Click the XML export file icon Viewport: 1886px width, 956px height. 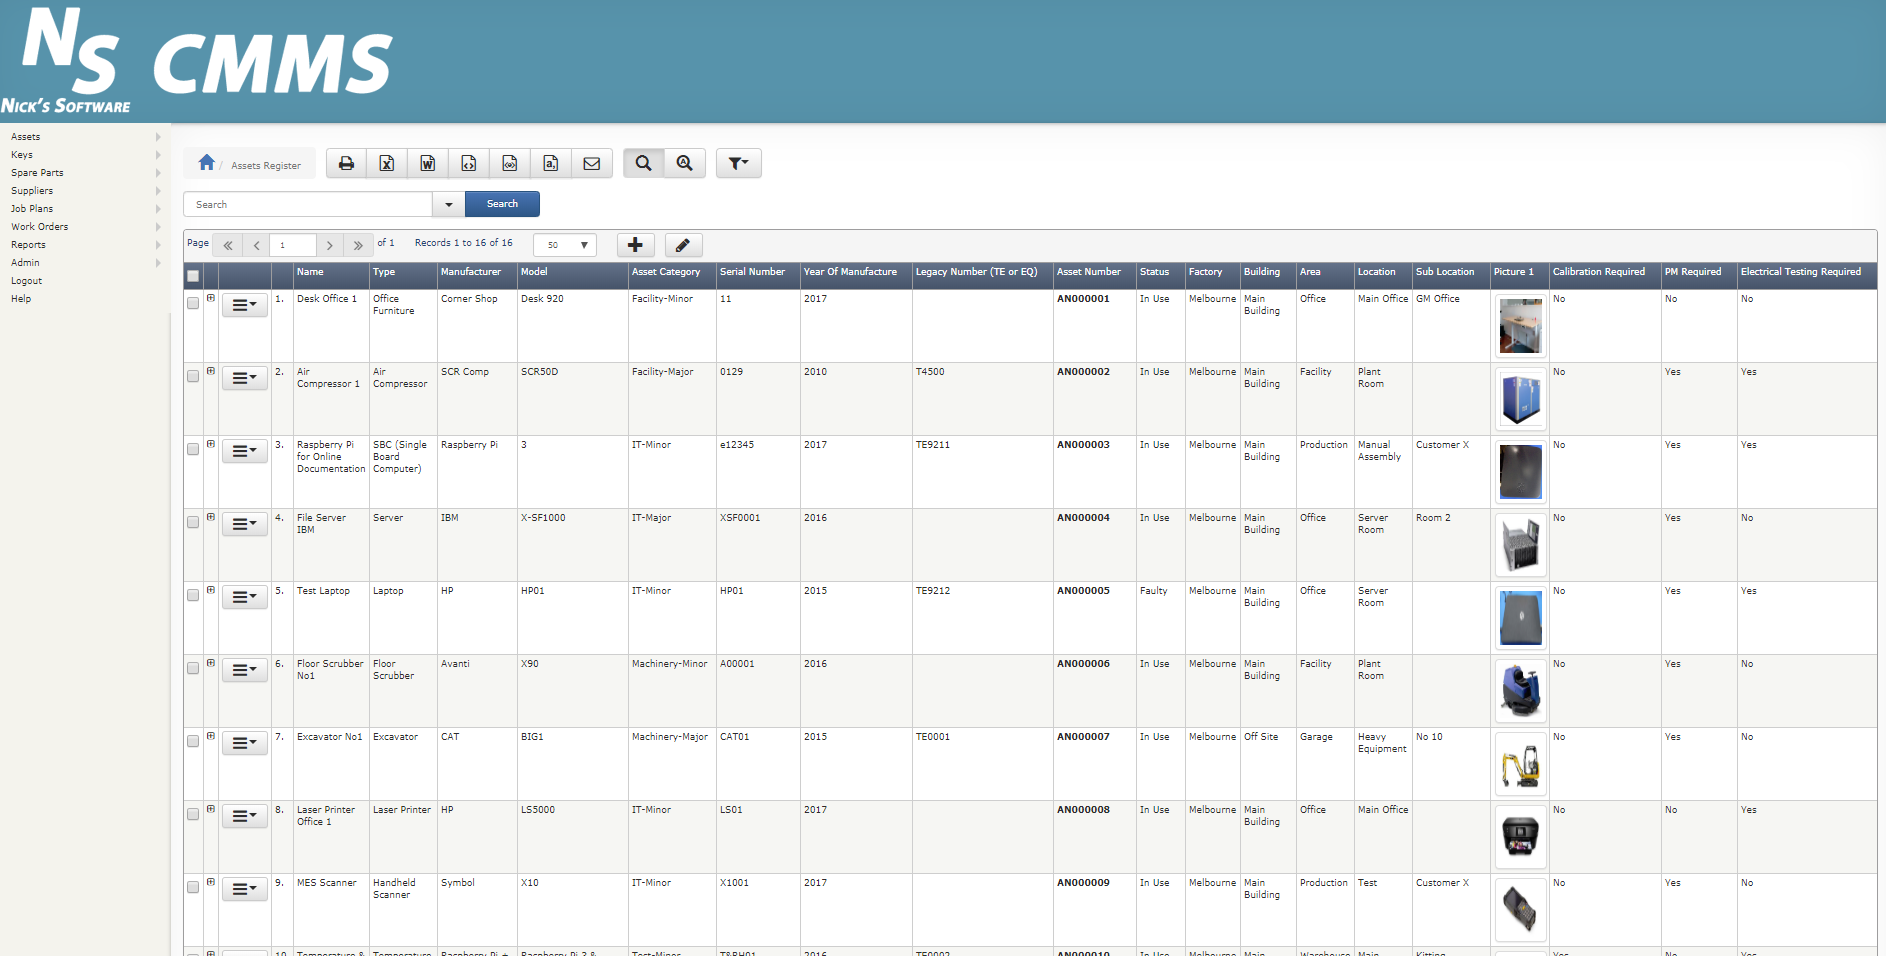469,163
